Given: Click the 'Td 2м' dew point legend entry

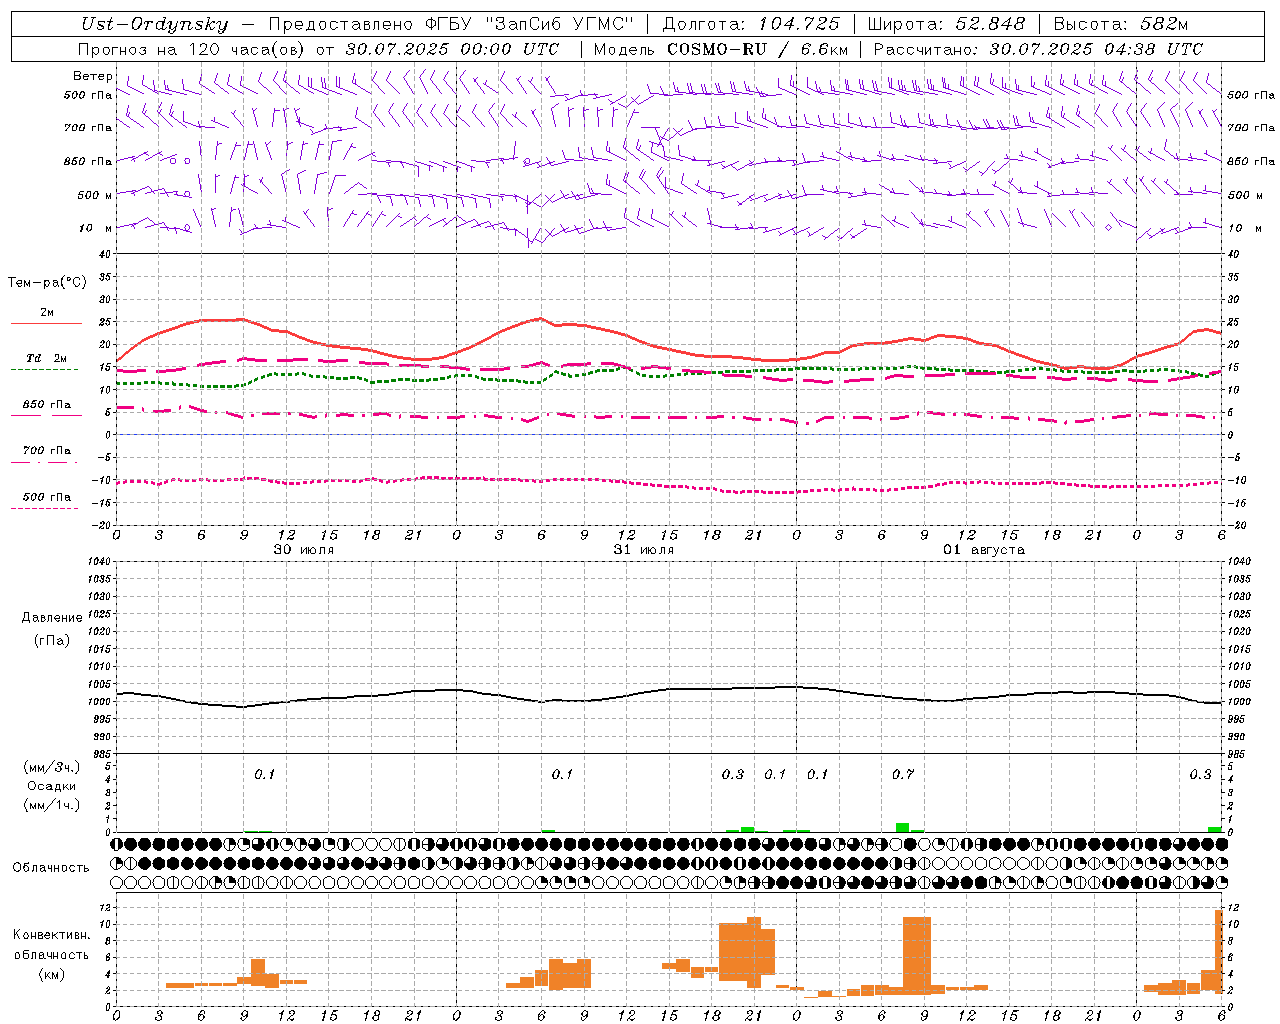Looking at the screenshot, I should (46, 358).
